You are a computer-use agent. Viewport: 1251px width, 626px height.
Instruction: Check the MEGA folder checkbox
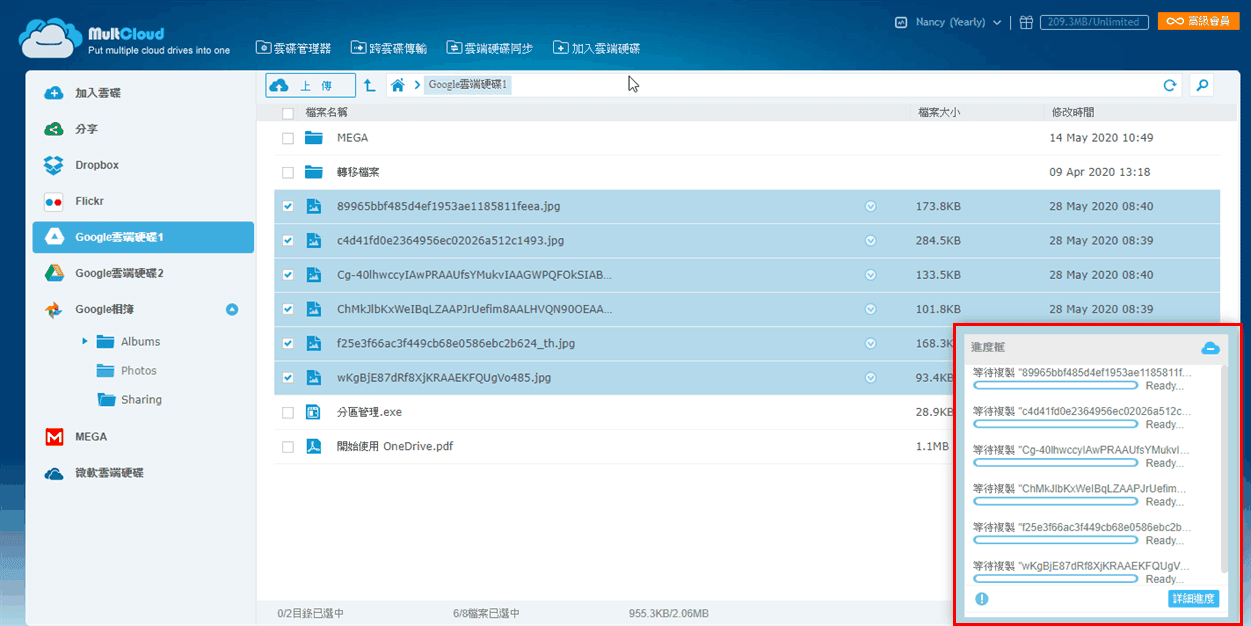point(288,138)
